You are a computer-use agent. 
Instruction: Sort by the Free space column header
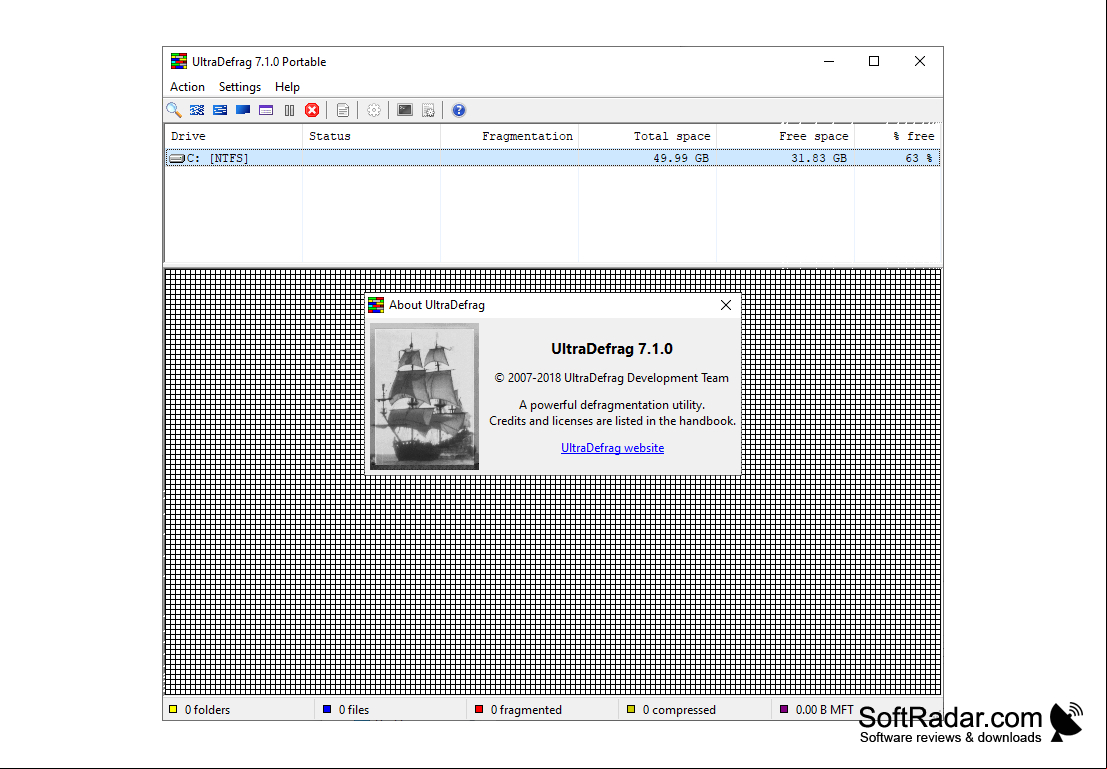(785, 136)
